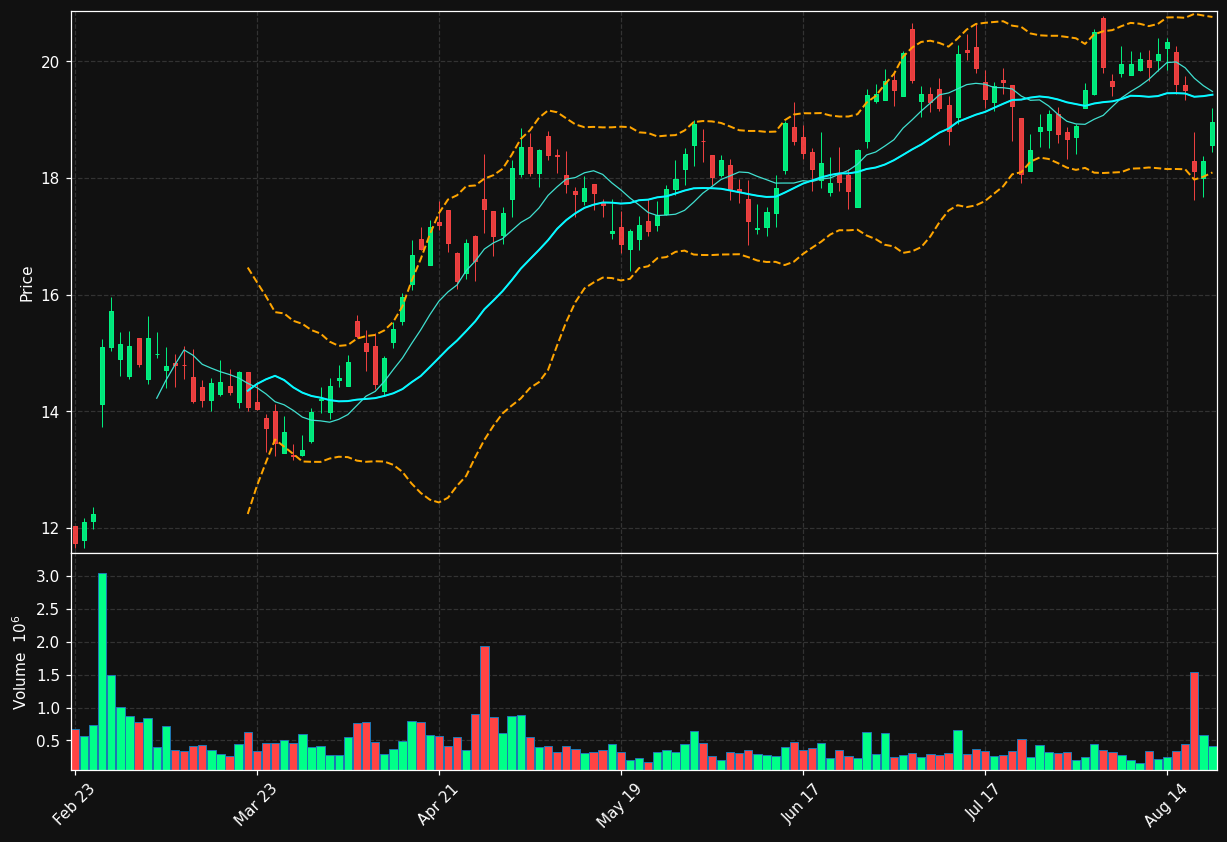The height and width of the screenshot is (842, 1227).
Task: Click the volume axis value 3.0
Action: pyautogui.click(x=49, y=577)
